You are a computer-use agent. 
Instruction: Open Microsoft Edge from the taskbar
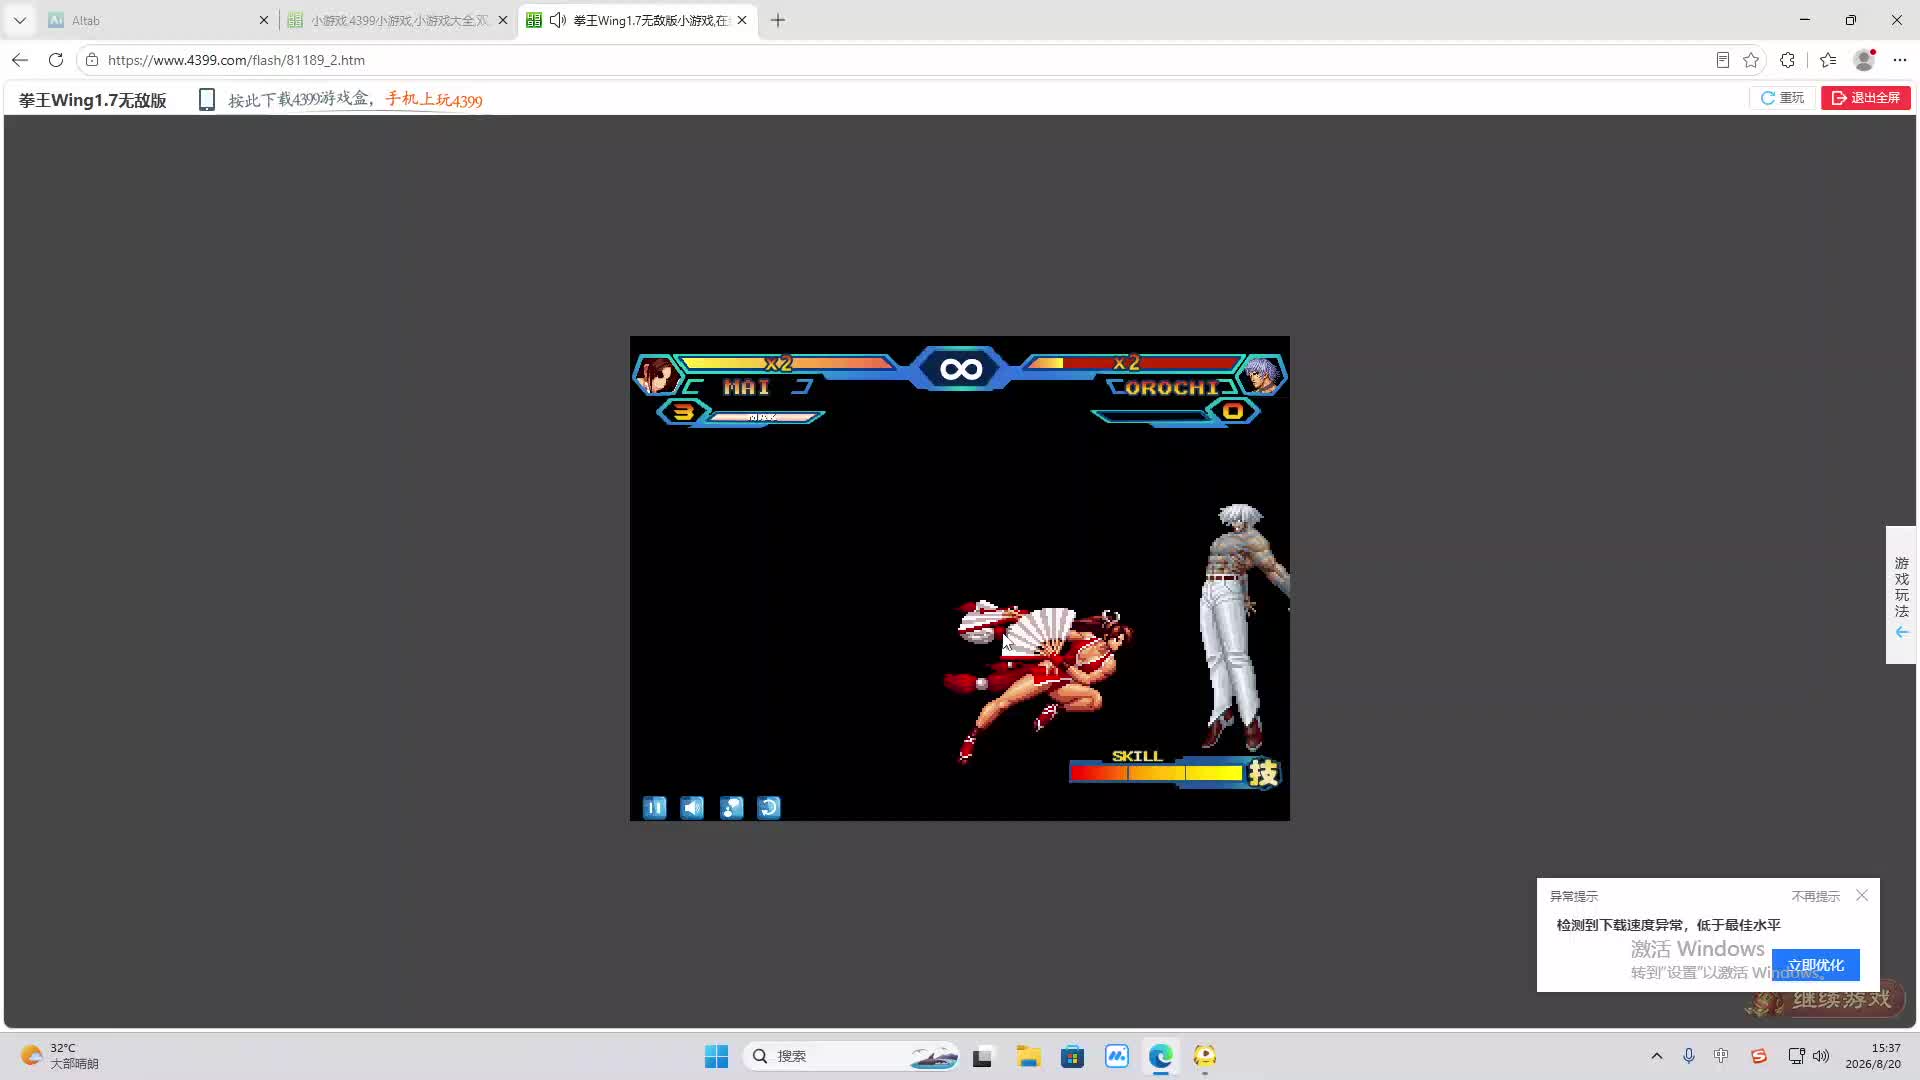click(x=1161, y=1056)
